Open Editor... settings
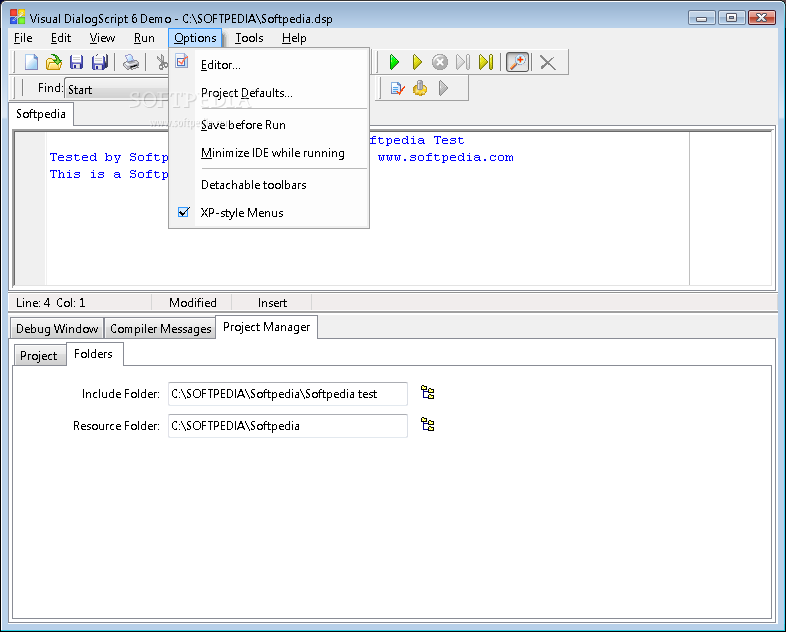 click(x=221, y=65)
